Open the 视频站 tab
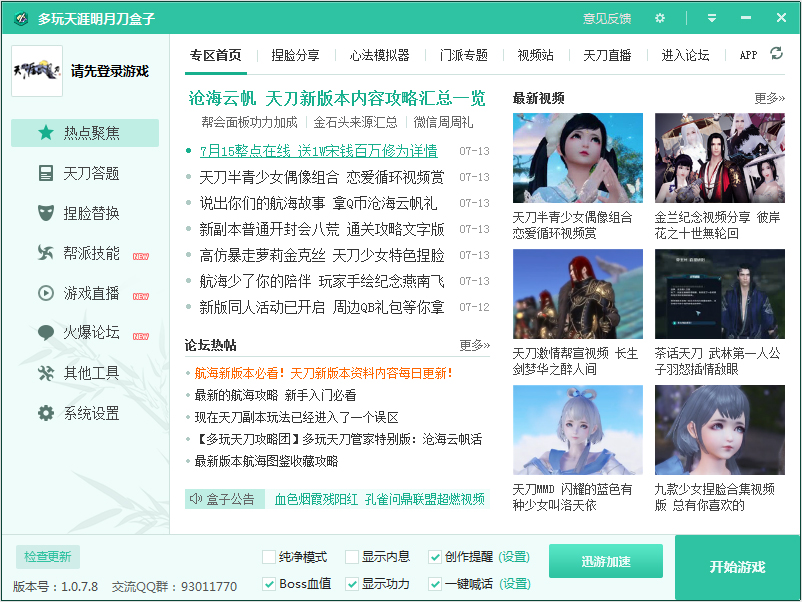The image size is (802, 602). pyautogui.click(x=536, y=55)
